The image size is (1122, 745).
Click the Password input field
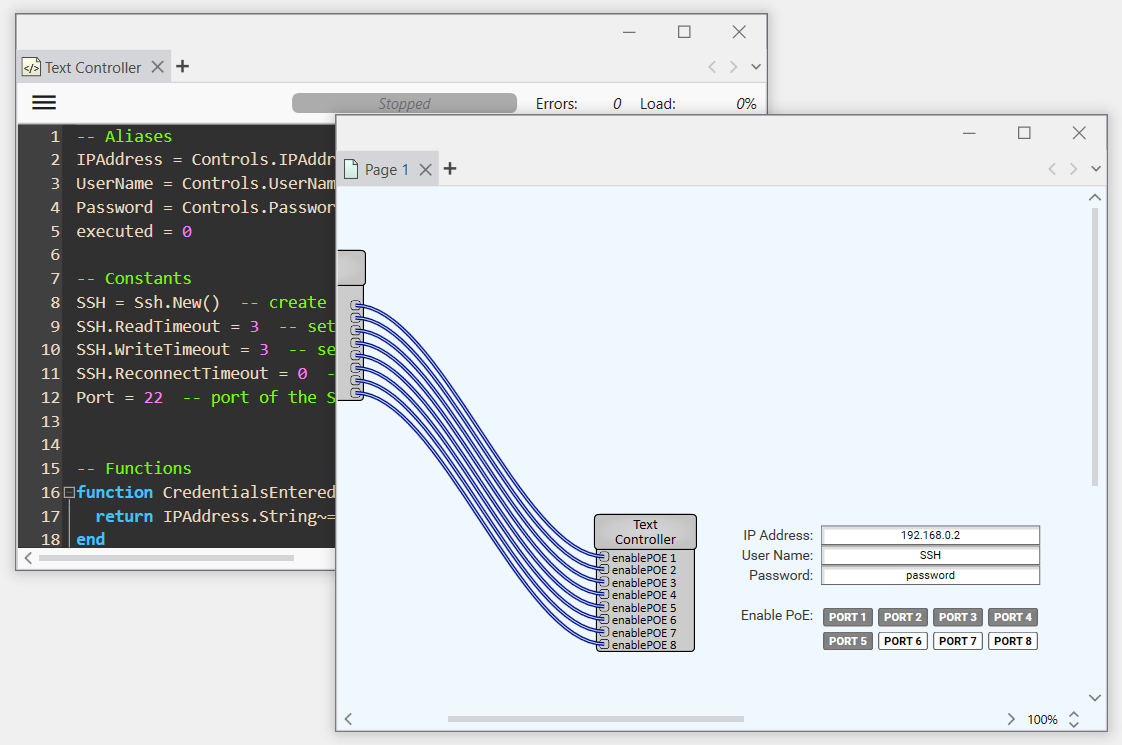pos(930,575)
